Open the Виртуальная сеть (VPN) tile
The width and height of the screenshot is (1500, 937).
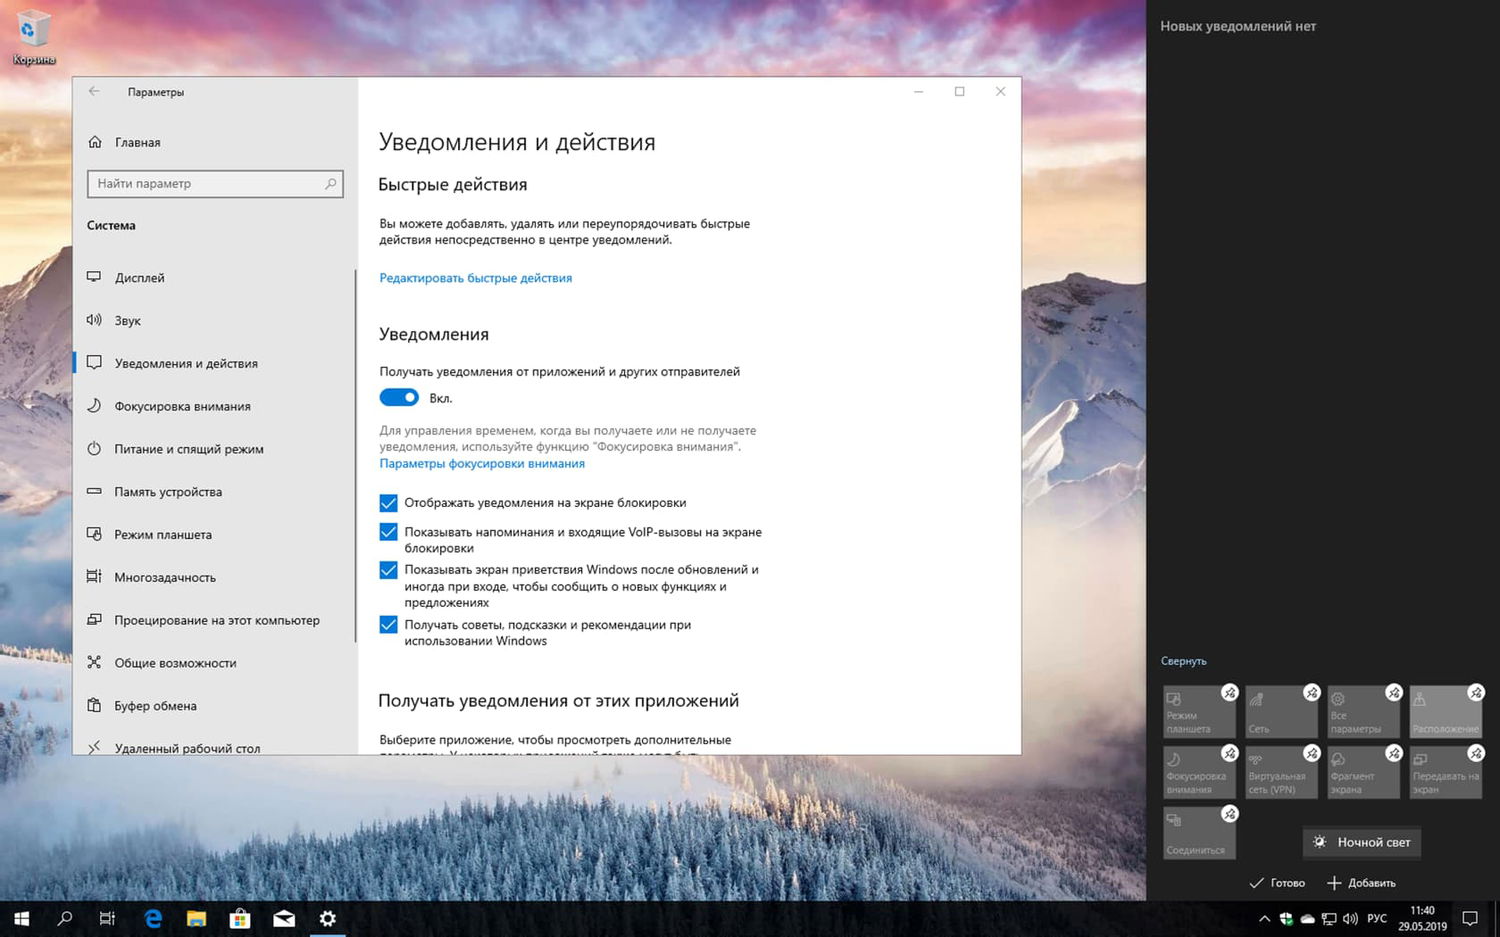click(1281, 772)
